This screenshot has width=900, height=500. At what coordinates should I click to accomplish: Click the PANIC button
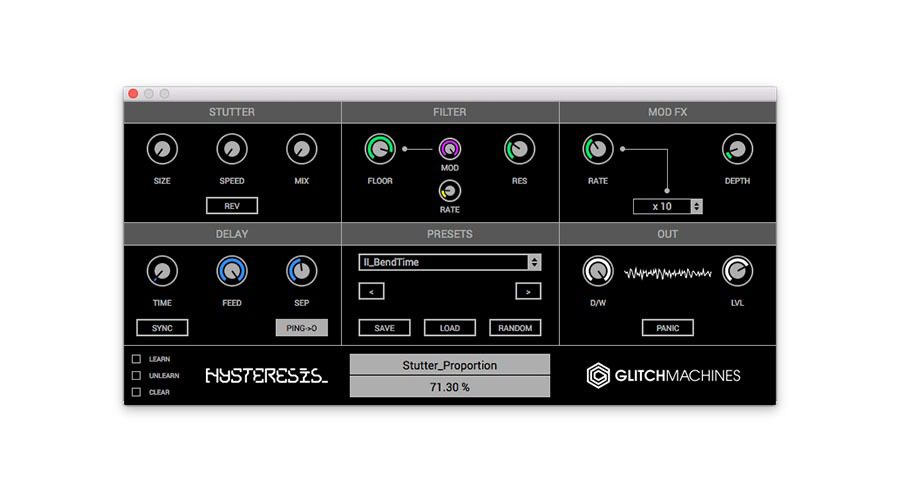click(668, 328)
